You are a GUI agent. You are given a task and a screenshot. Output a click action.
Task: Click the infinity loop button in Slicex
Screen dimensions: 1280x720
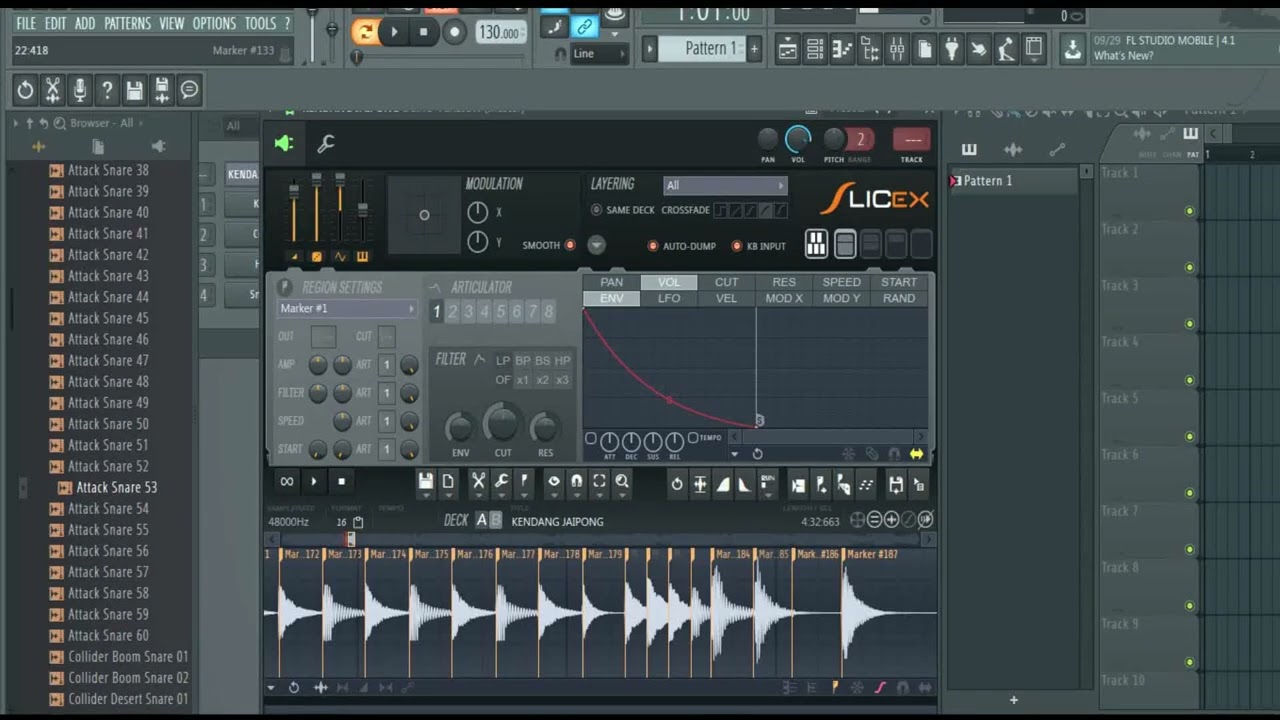tap(287, 482)
